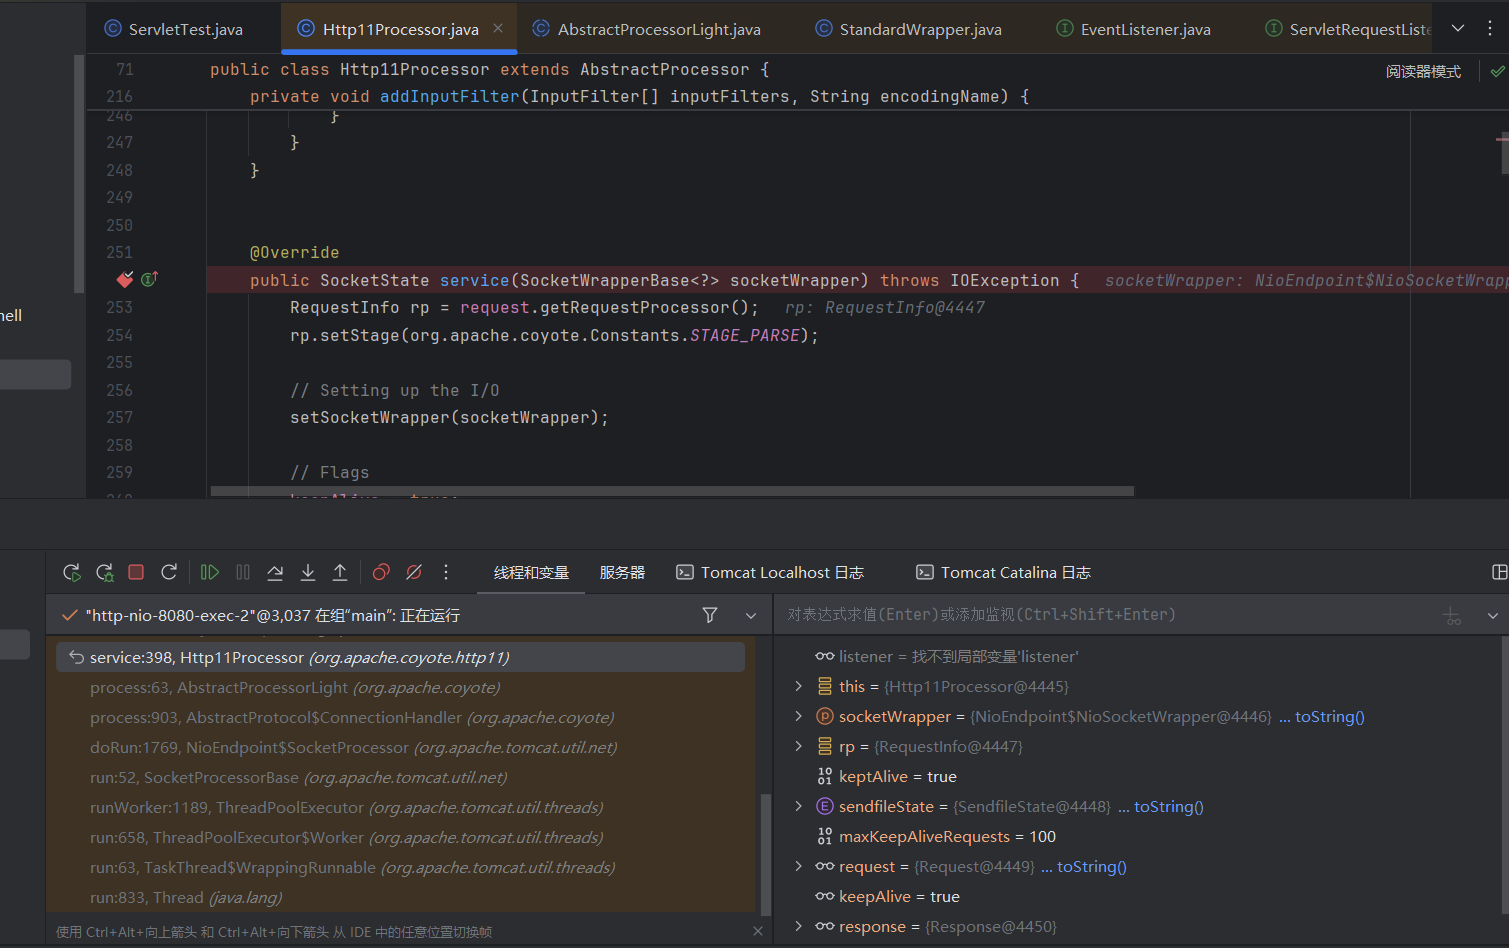Click the editor horizontal scrollbar

pos(671,491)
